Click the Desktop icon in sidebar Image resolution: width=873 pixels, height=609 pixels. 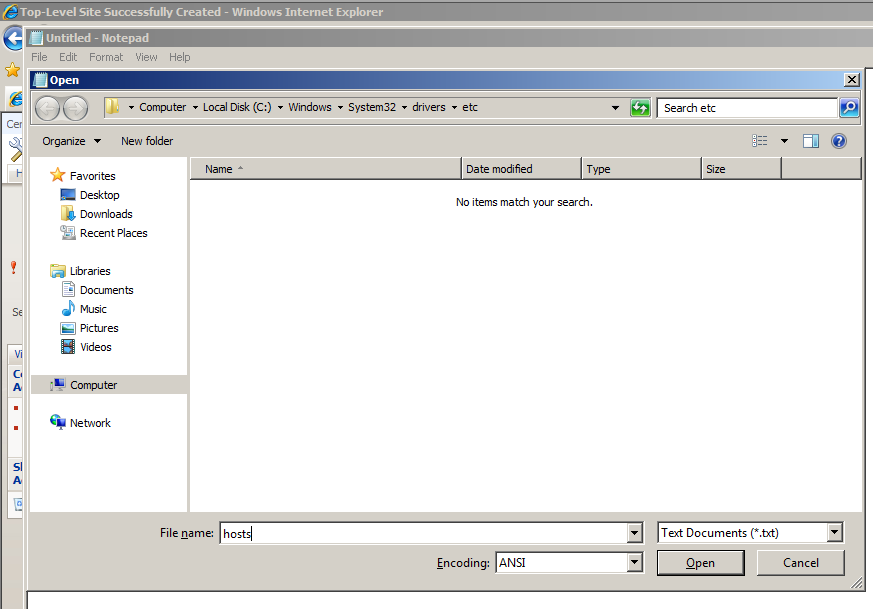(x=67, y=195)
